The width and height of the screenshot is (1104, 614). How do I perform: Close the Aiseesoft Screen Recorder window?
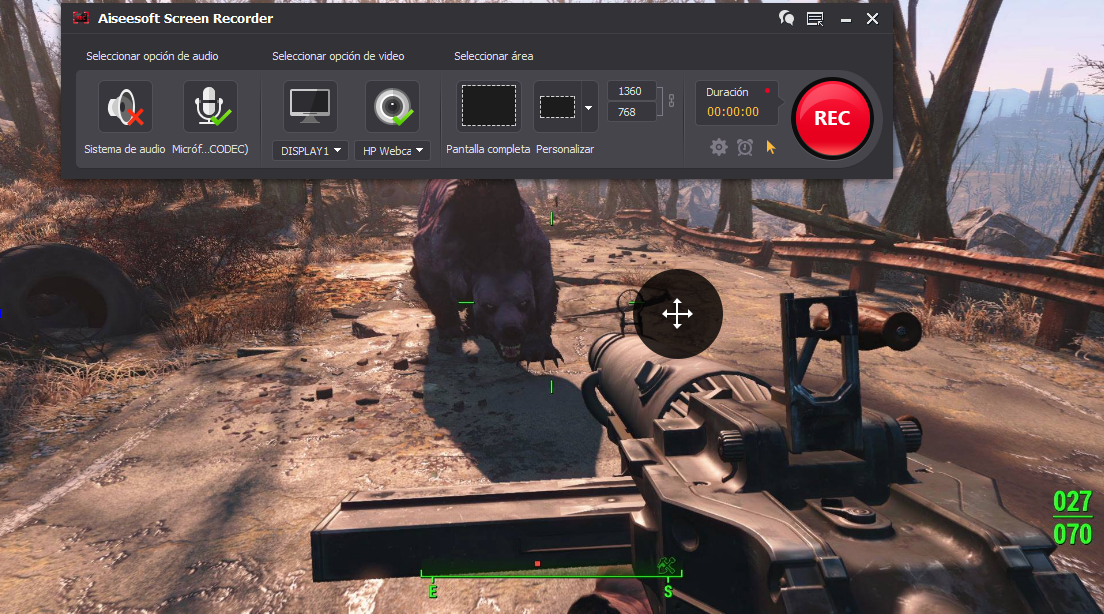[x=872, y=19]
